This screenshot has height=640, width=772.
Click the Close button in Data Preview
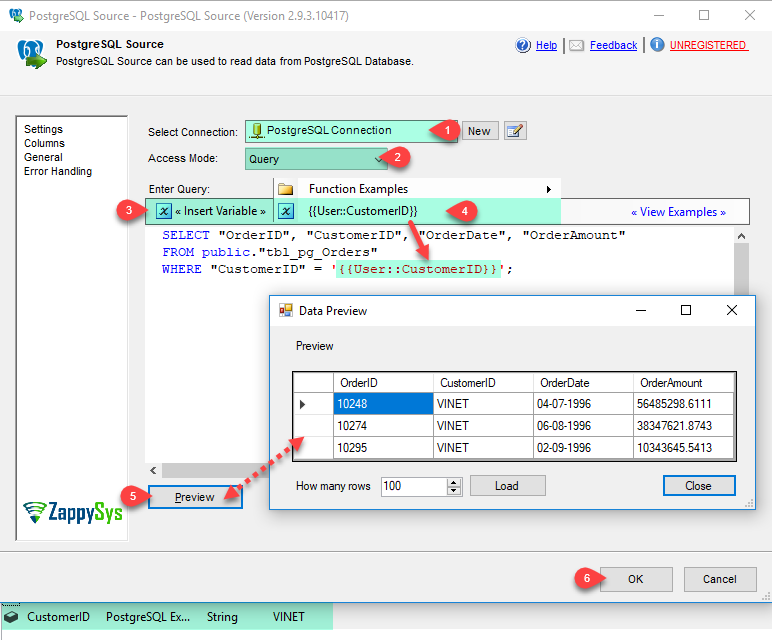click(x=699, y=486)
